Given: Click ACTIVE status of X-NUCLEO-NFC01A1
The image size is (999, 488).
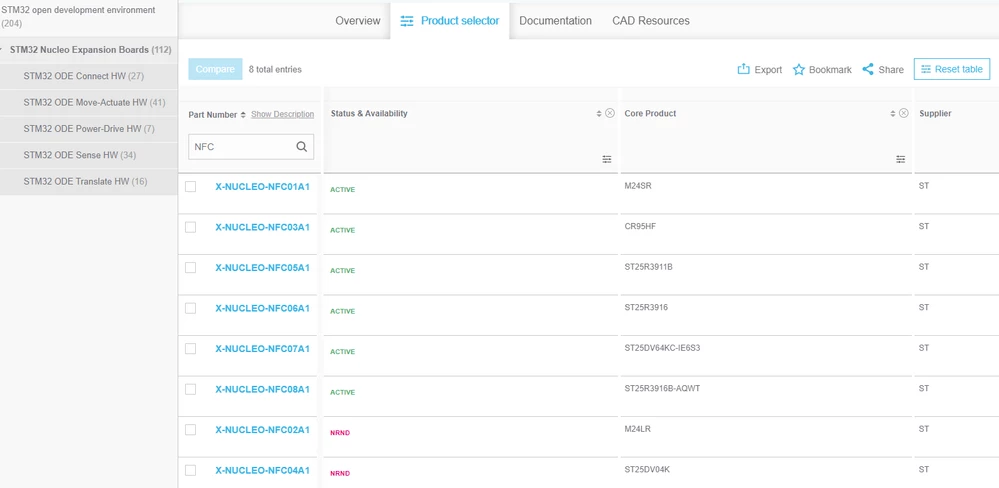Looking at the screenshot, I should (x=342, y=190).
